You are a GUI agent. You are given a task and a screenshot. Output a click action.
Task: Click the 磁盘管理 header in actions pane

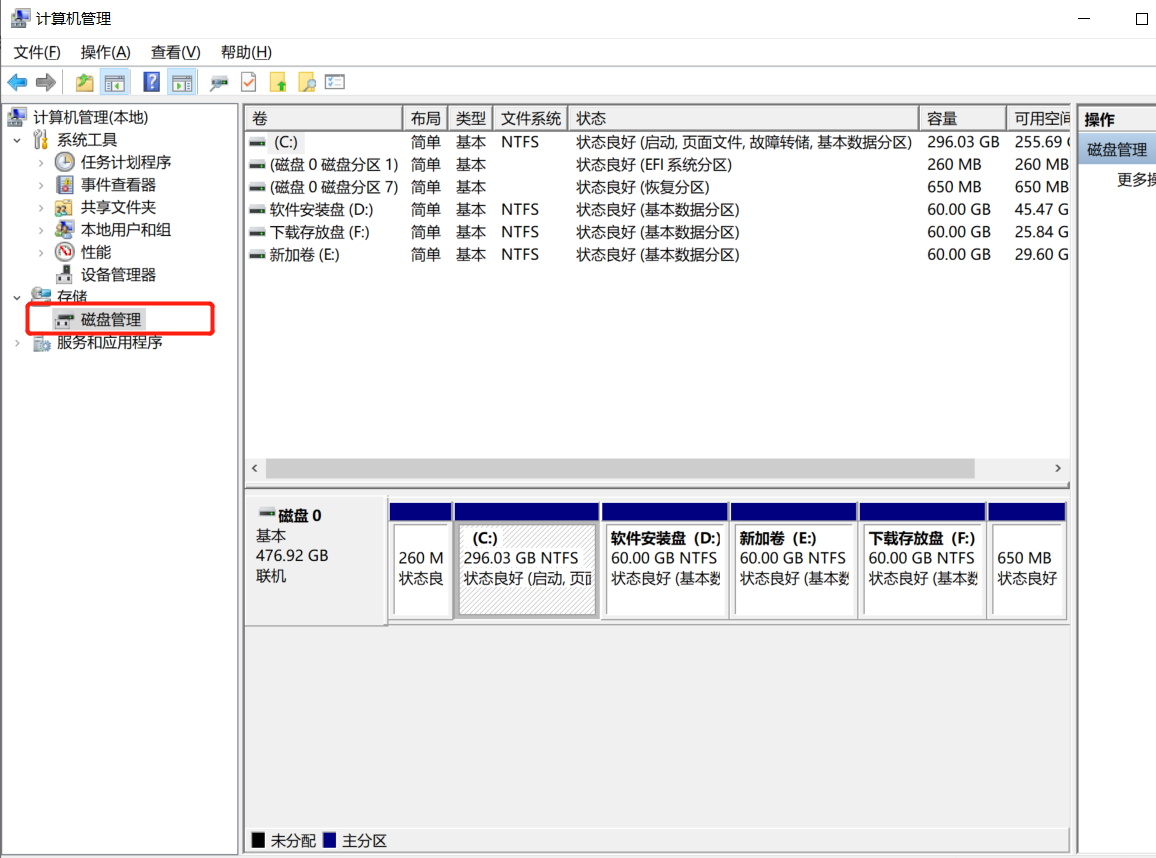coord(1118,150)
